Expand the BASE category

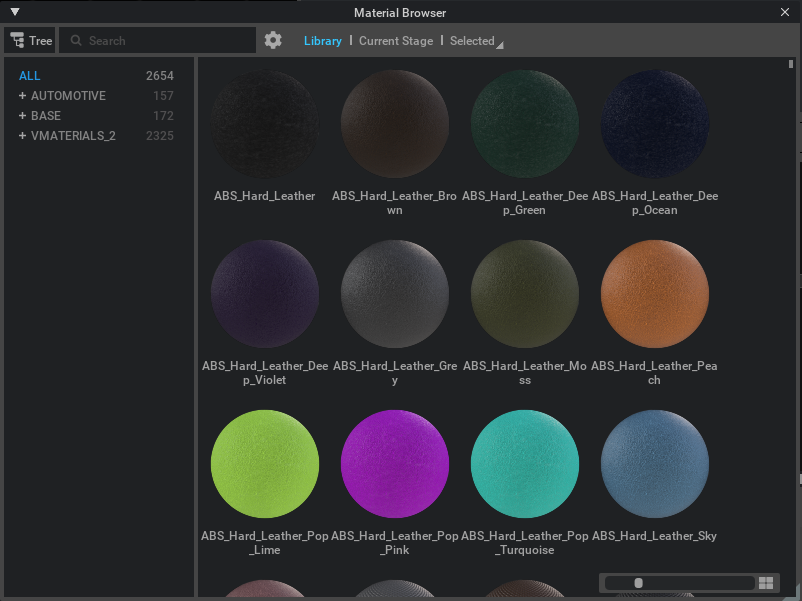tap(22, 115)
